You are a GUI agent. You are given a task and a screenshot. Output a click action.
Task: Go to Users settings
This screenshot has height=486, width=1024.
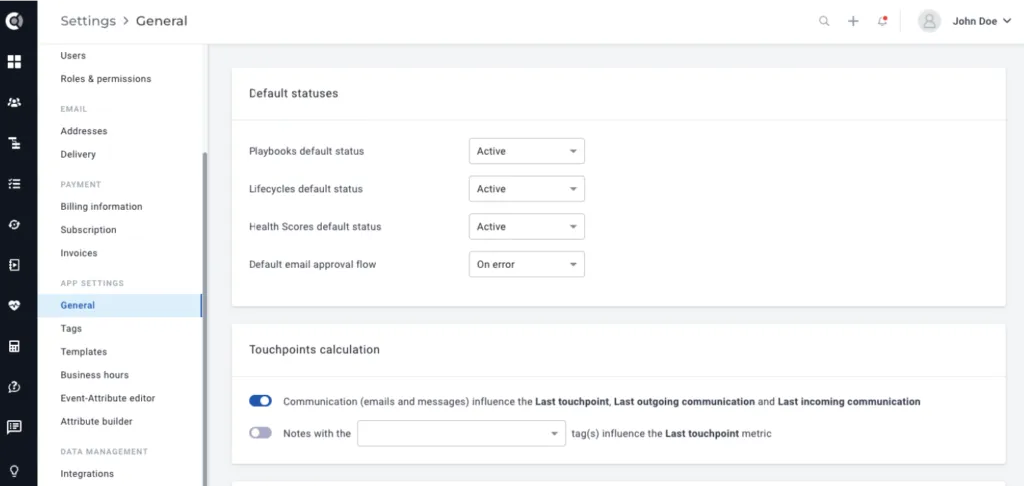pyautogui.click(x=73, y=56)
